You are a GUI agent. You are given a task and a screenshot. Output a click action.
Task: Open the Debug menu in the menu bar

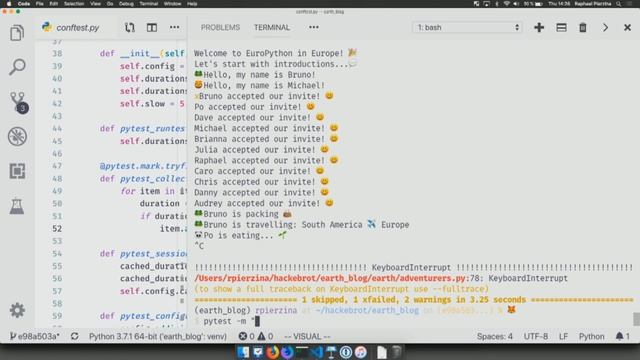click(x=126, y=4)
